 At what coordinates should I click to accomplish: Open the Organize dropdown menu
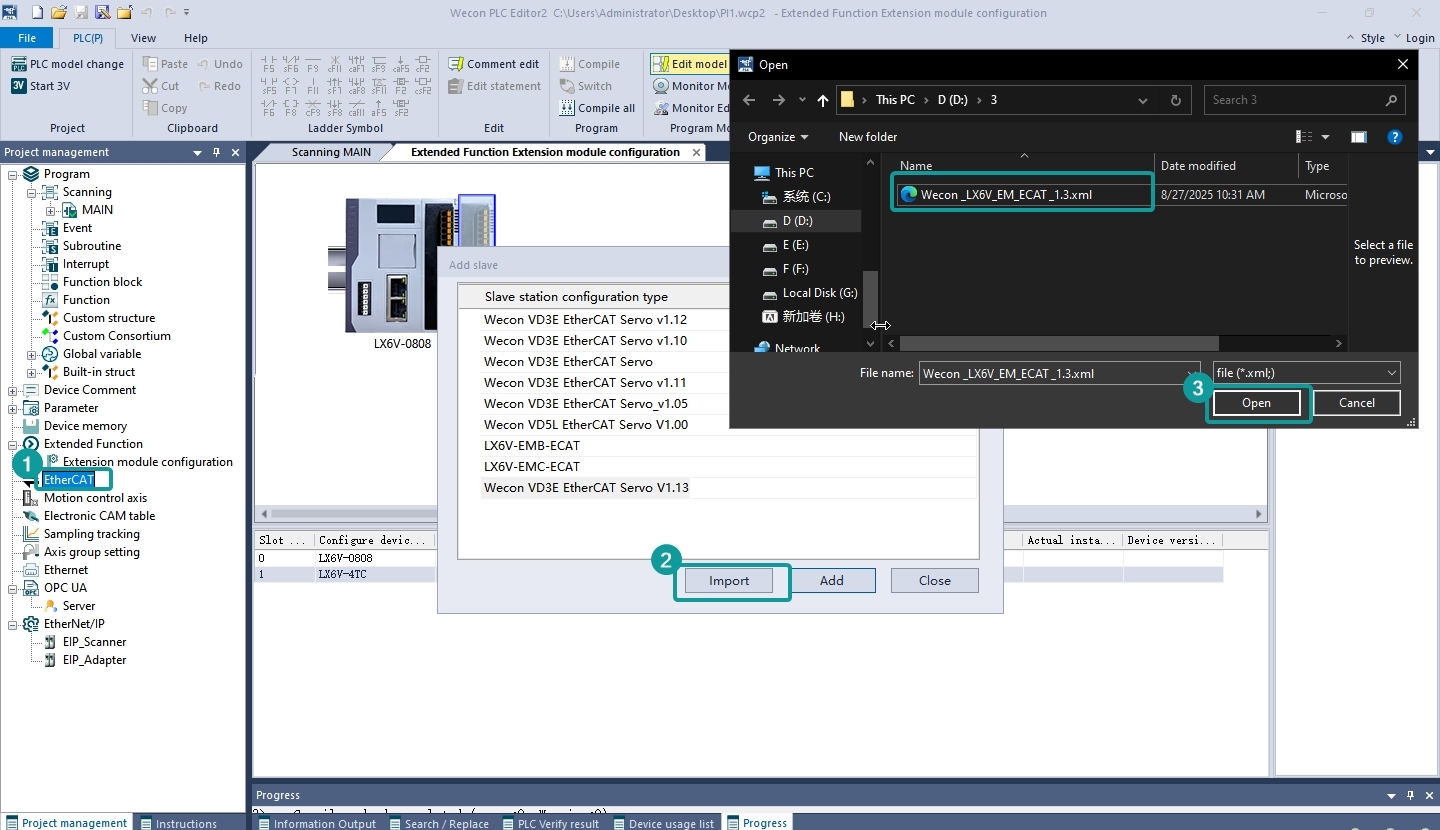tap(778, 137)
